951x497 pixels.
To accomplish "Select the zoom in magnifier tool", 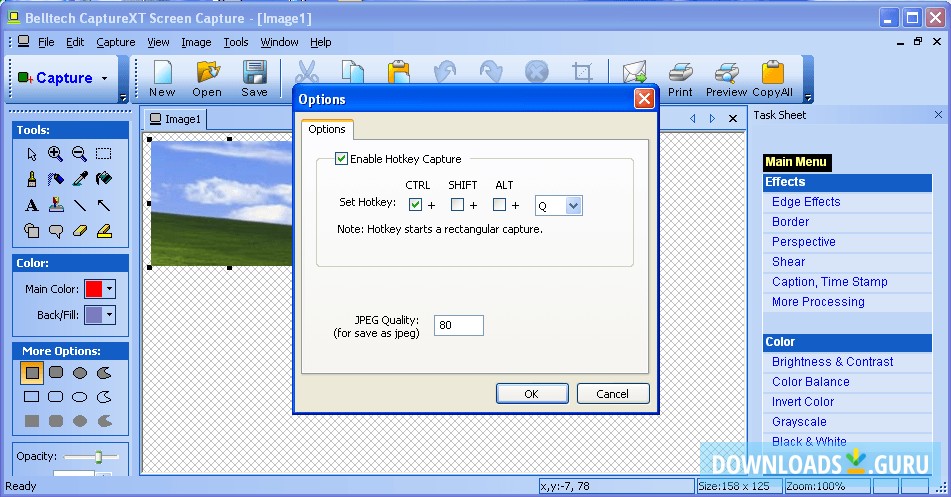I will [x=55, y=154].
